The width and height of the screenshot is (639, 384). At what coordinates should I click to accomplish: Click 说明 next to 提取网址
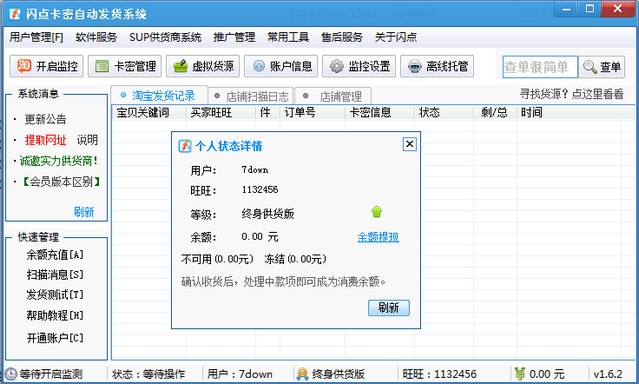coord(87,140)
